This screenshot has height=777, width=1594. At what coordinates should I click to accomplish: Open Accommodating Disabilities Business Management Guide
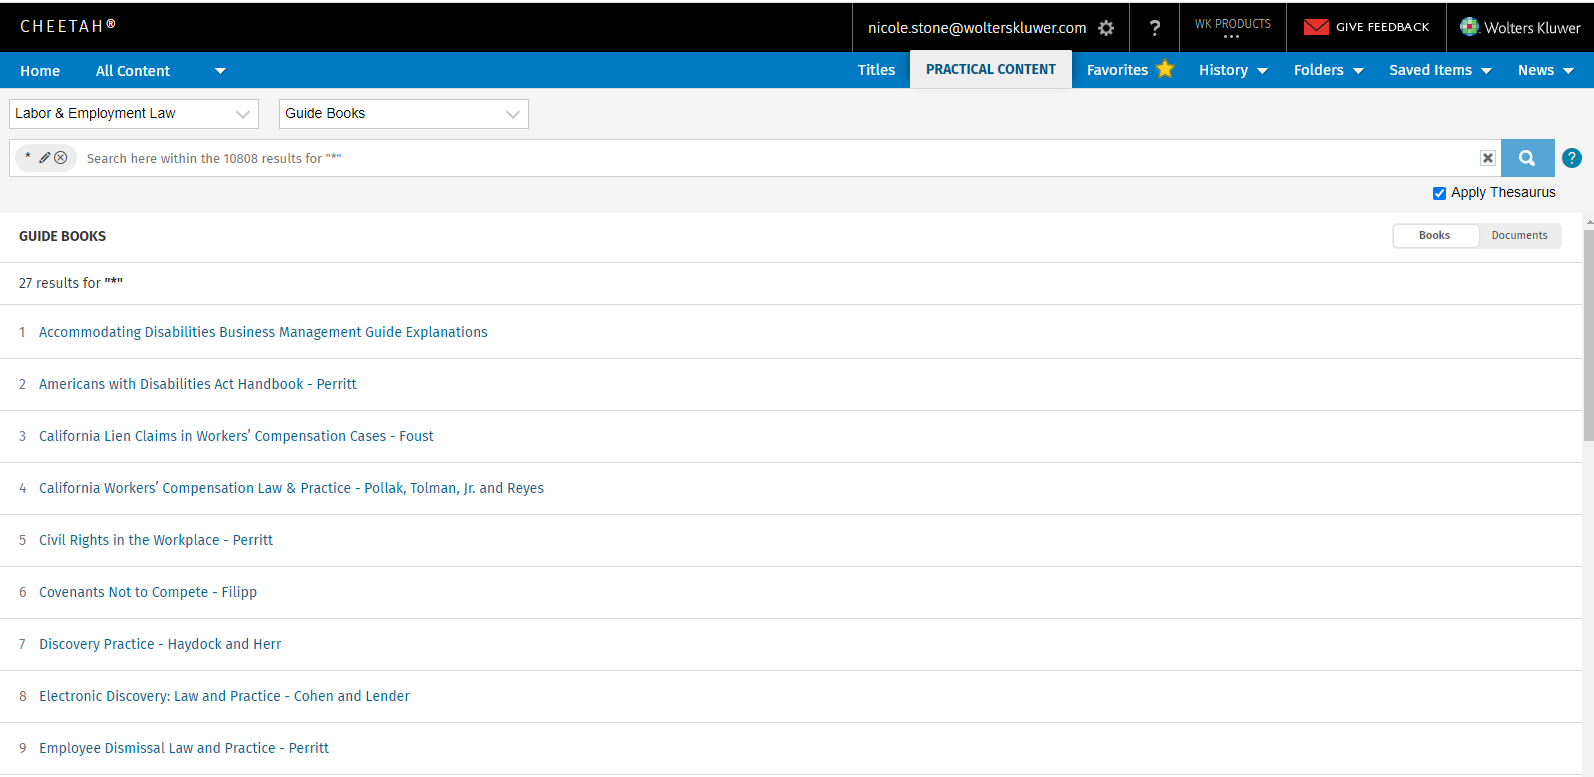(x=263, y=332)
